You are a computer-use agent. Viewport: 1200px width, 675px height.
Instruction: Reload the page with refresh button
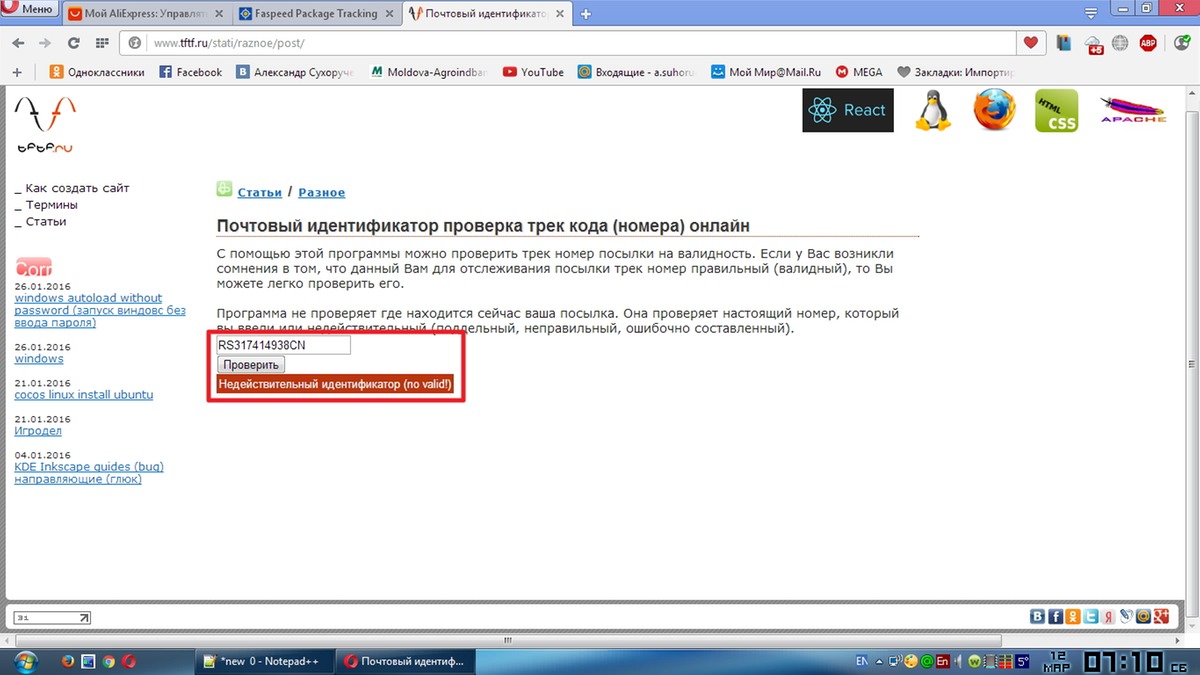(x=73, y=43)
